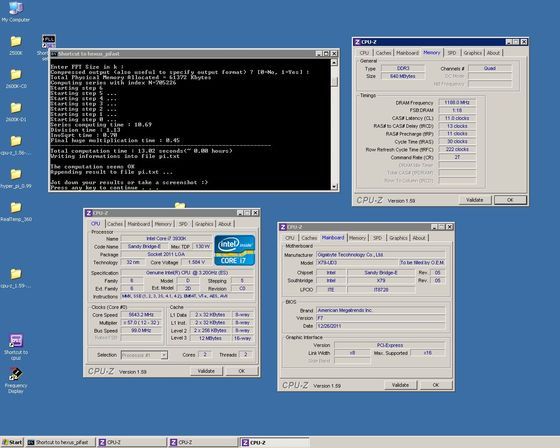560x448 pixels.
Task: Click the Multiplier value x 57.0
Action: point(141,323)
